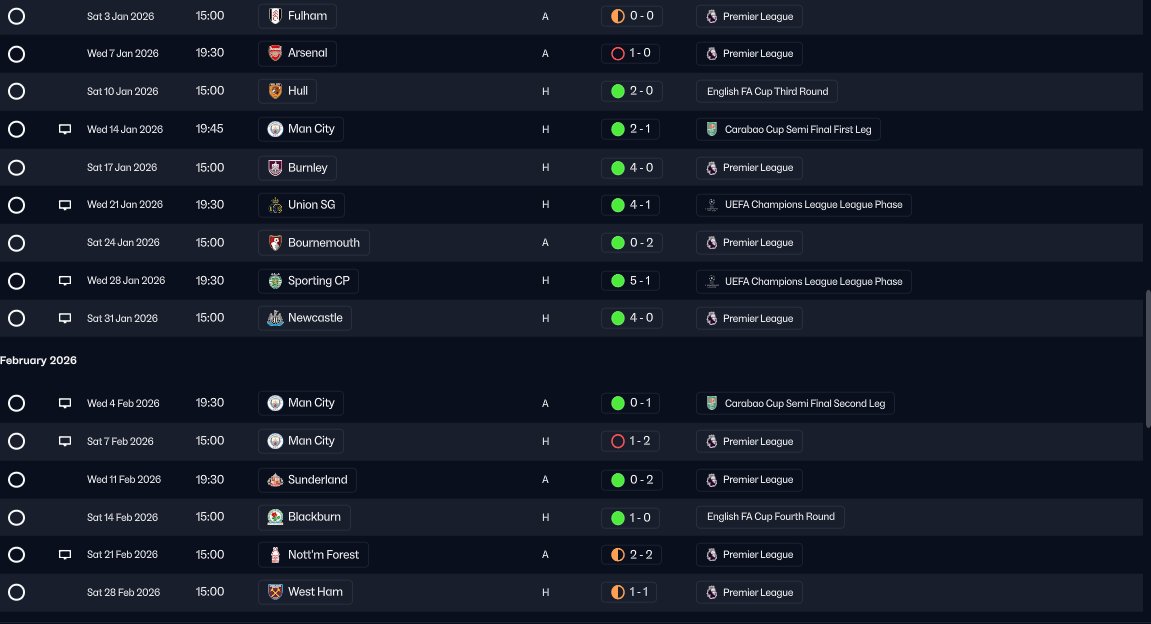Screen dimensions: 1151x624
Task: Open the 2 - 0 result against Hull
Action: (631, 91)
